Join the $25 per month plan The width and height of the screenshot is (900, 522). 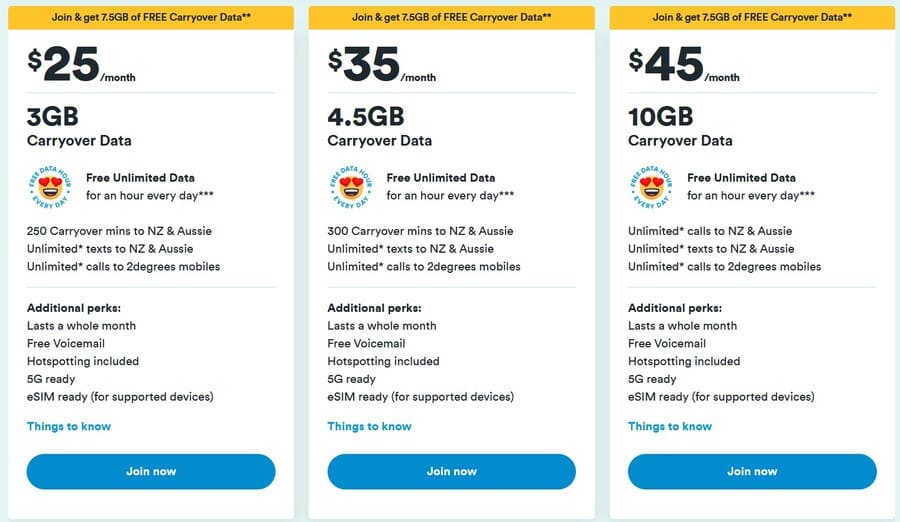tap(151, 471)
